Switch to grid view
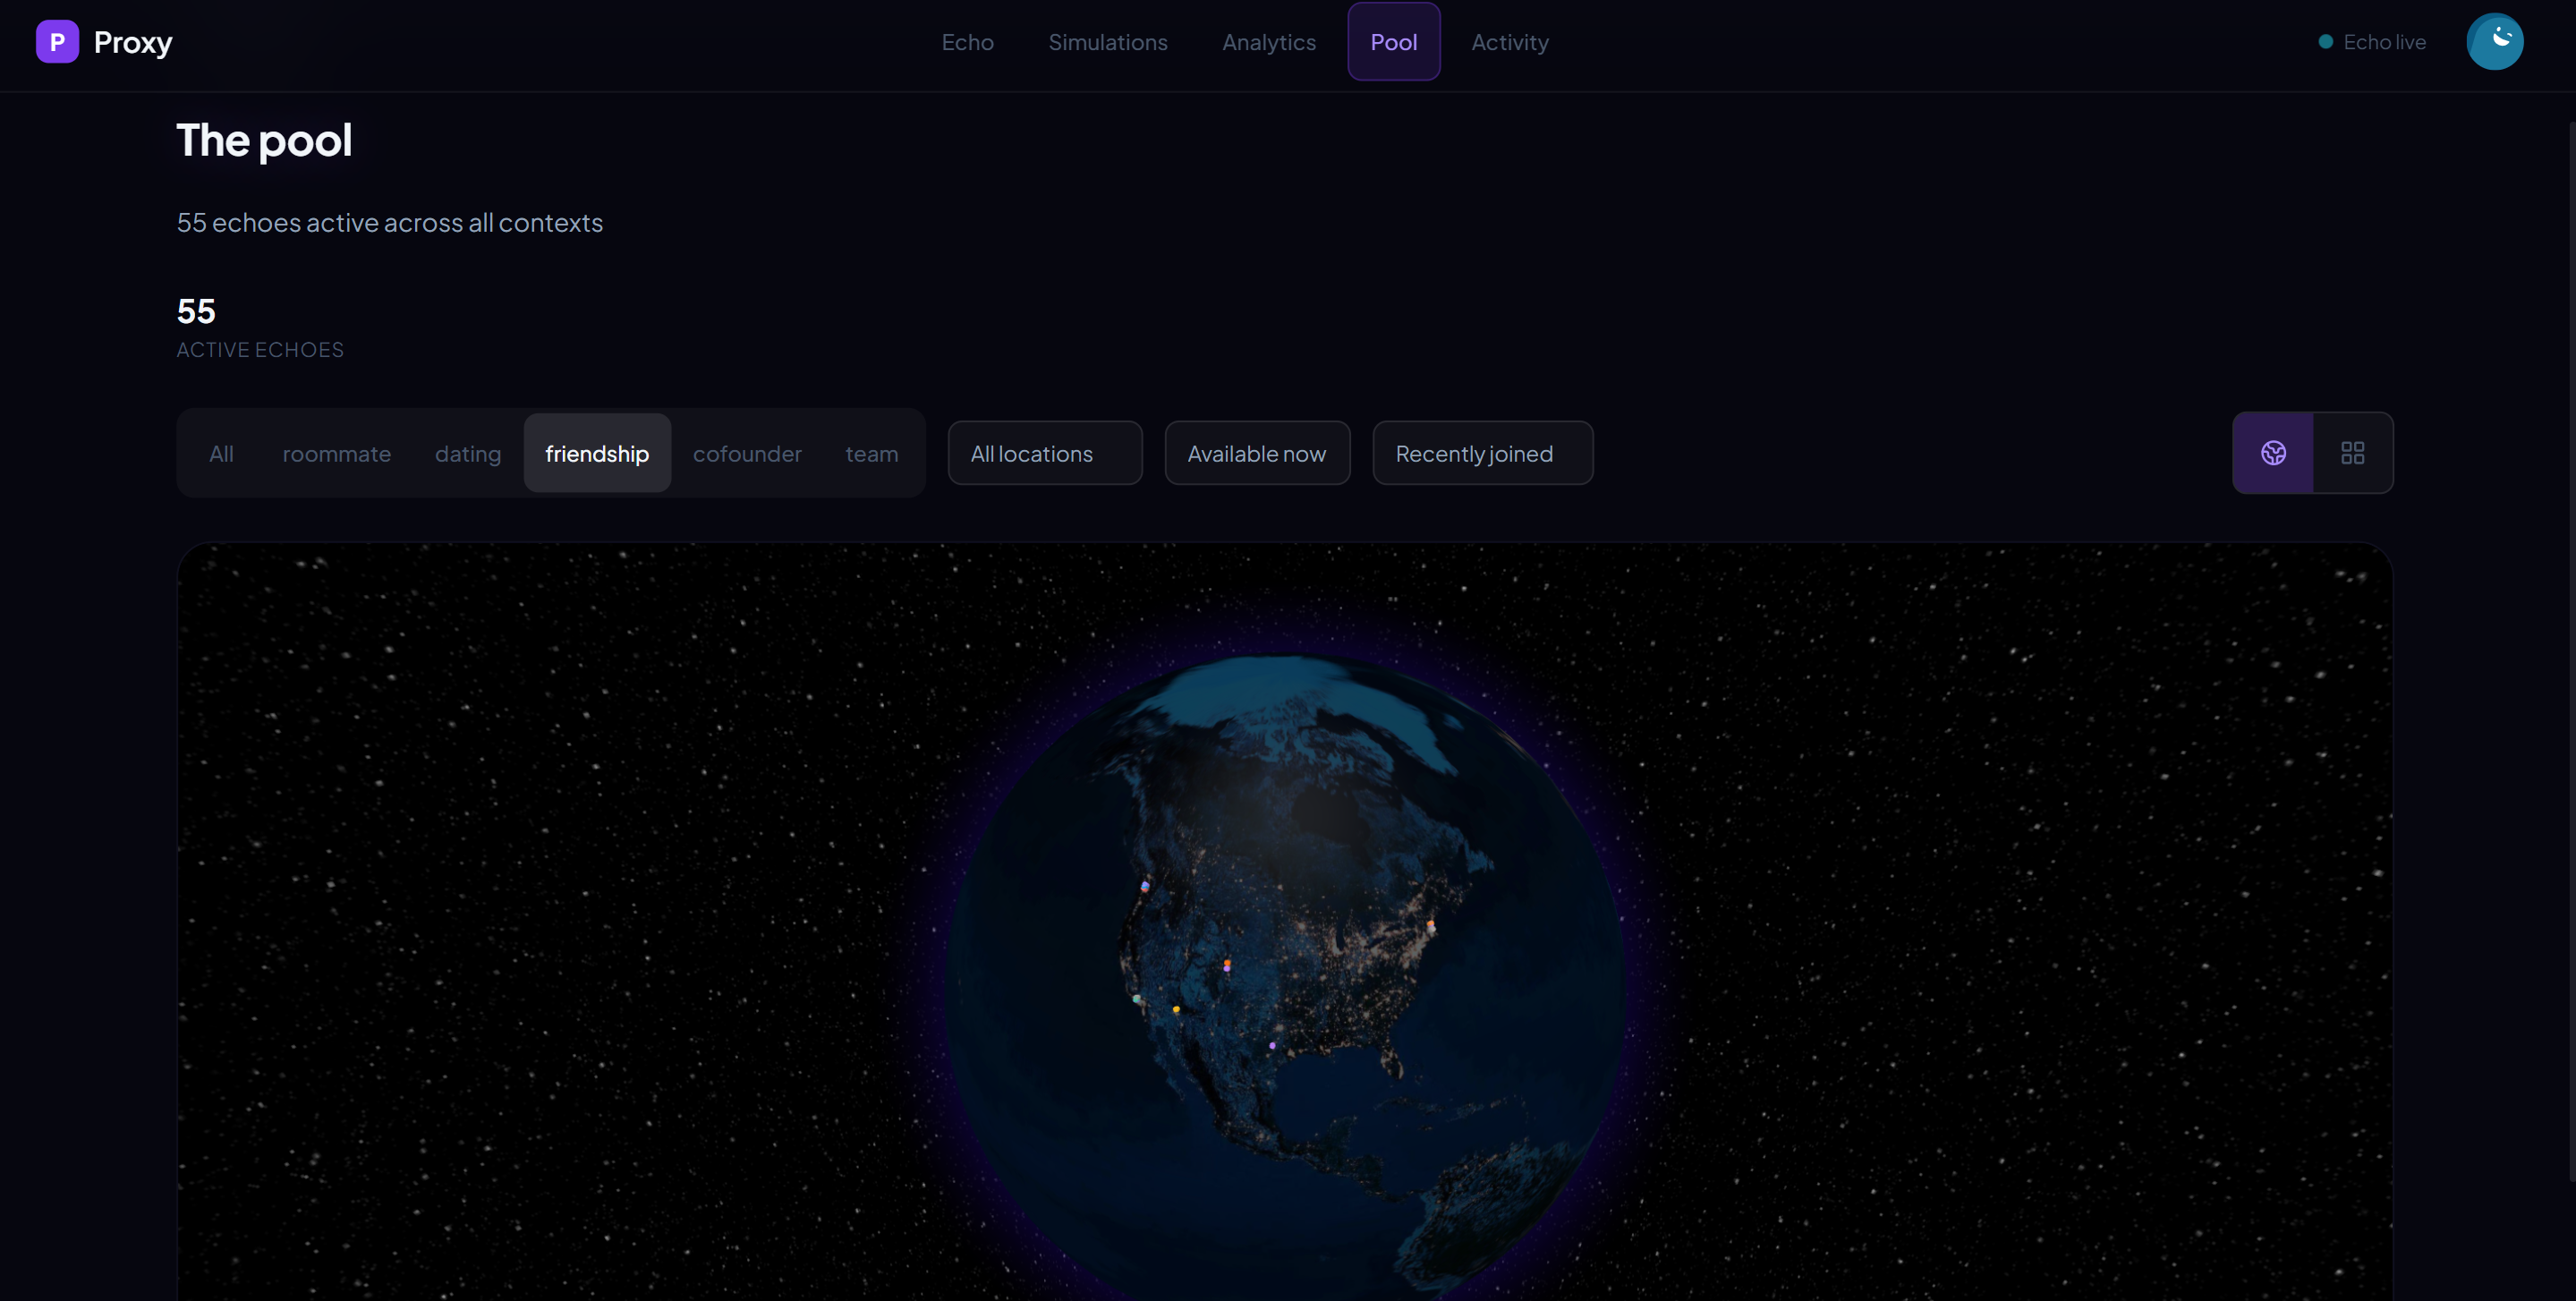The height and width of the screenshot is (1301, 2576). (x=2352, y=453)
